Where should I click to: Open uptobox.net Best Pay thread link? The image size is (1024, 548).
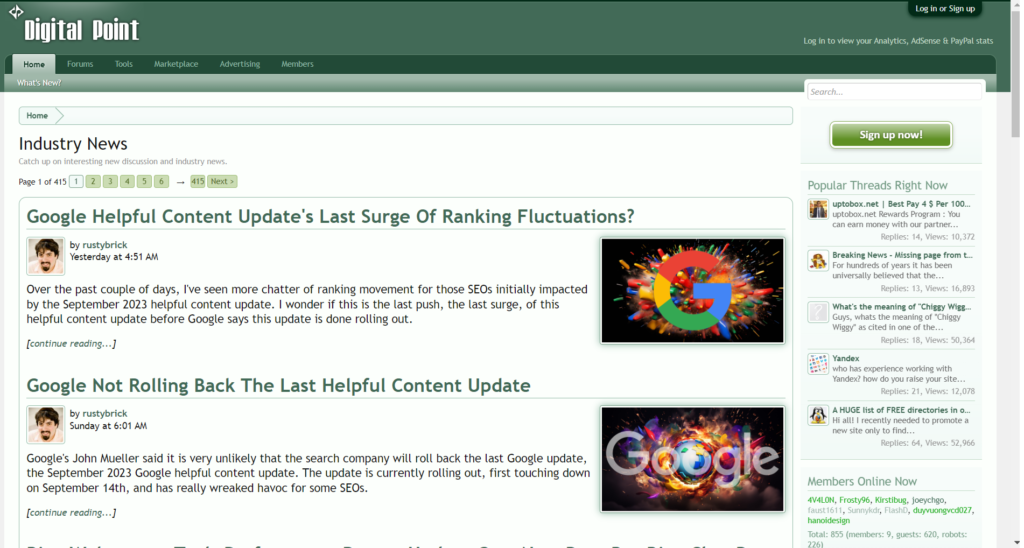[901, 204]
